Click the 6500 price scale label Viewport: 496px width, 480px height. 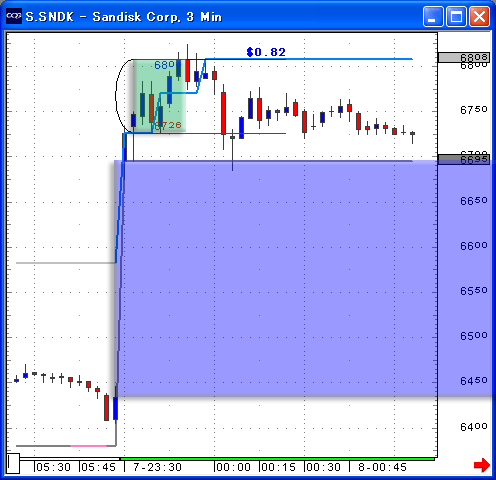pos(474,336)
